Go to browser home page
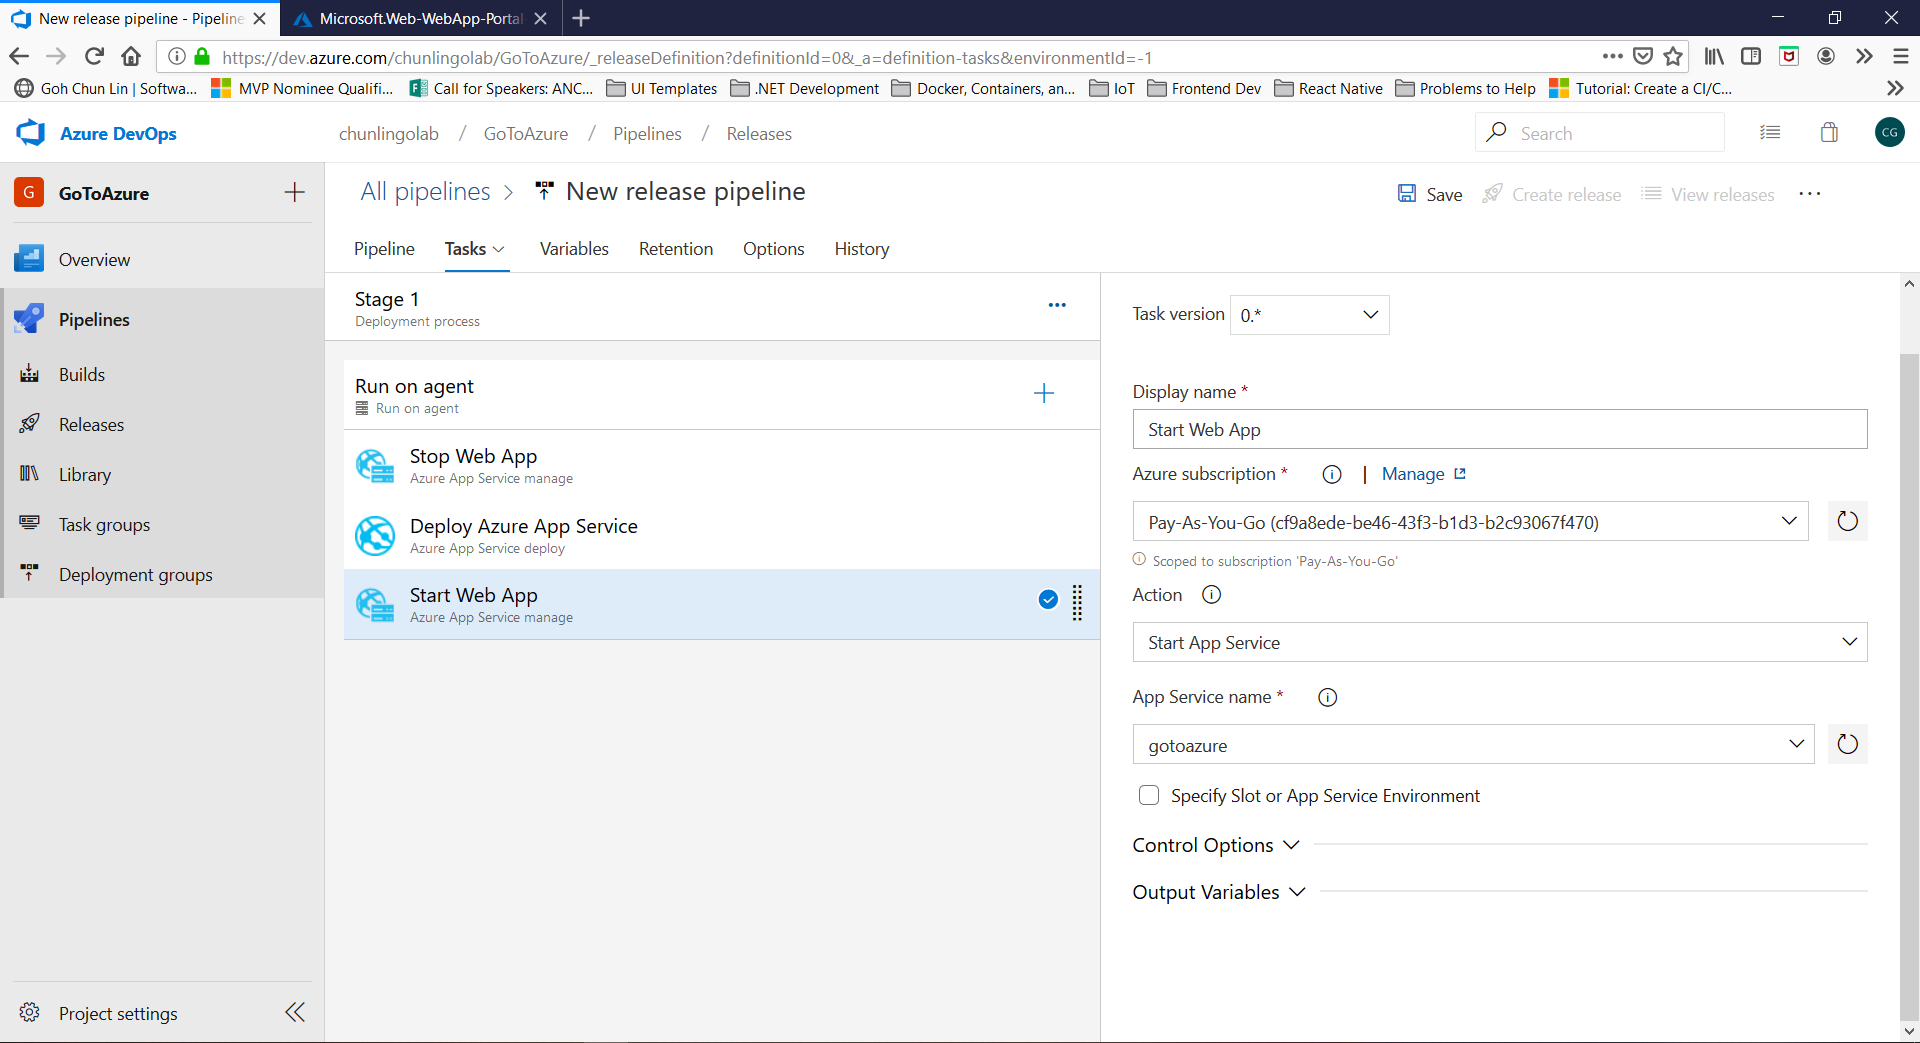The image size is (1920, 1043). pos(131,57)
